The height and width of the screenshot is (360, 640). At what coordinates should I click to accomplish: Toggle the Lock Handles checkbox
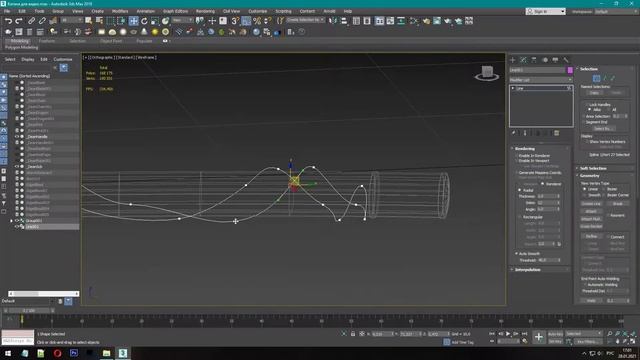coord(586,105)
